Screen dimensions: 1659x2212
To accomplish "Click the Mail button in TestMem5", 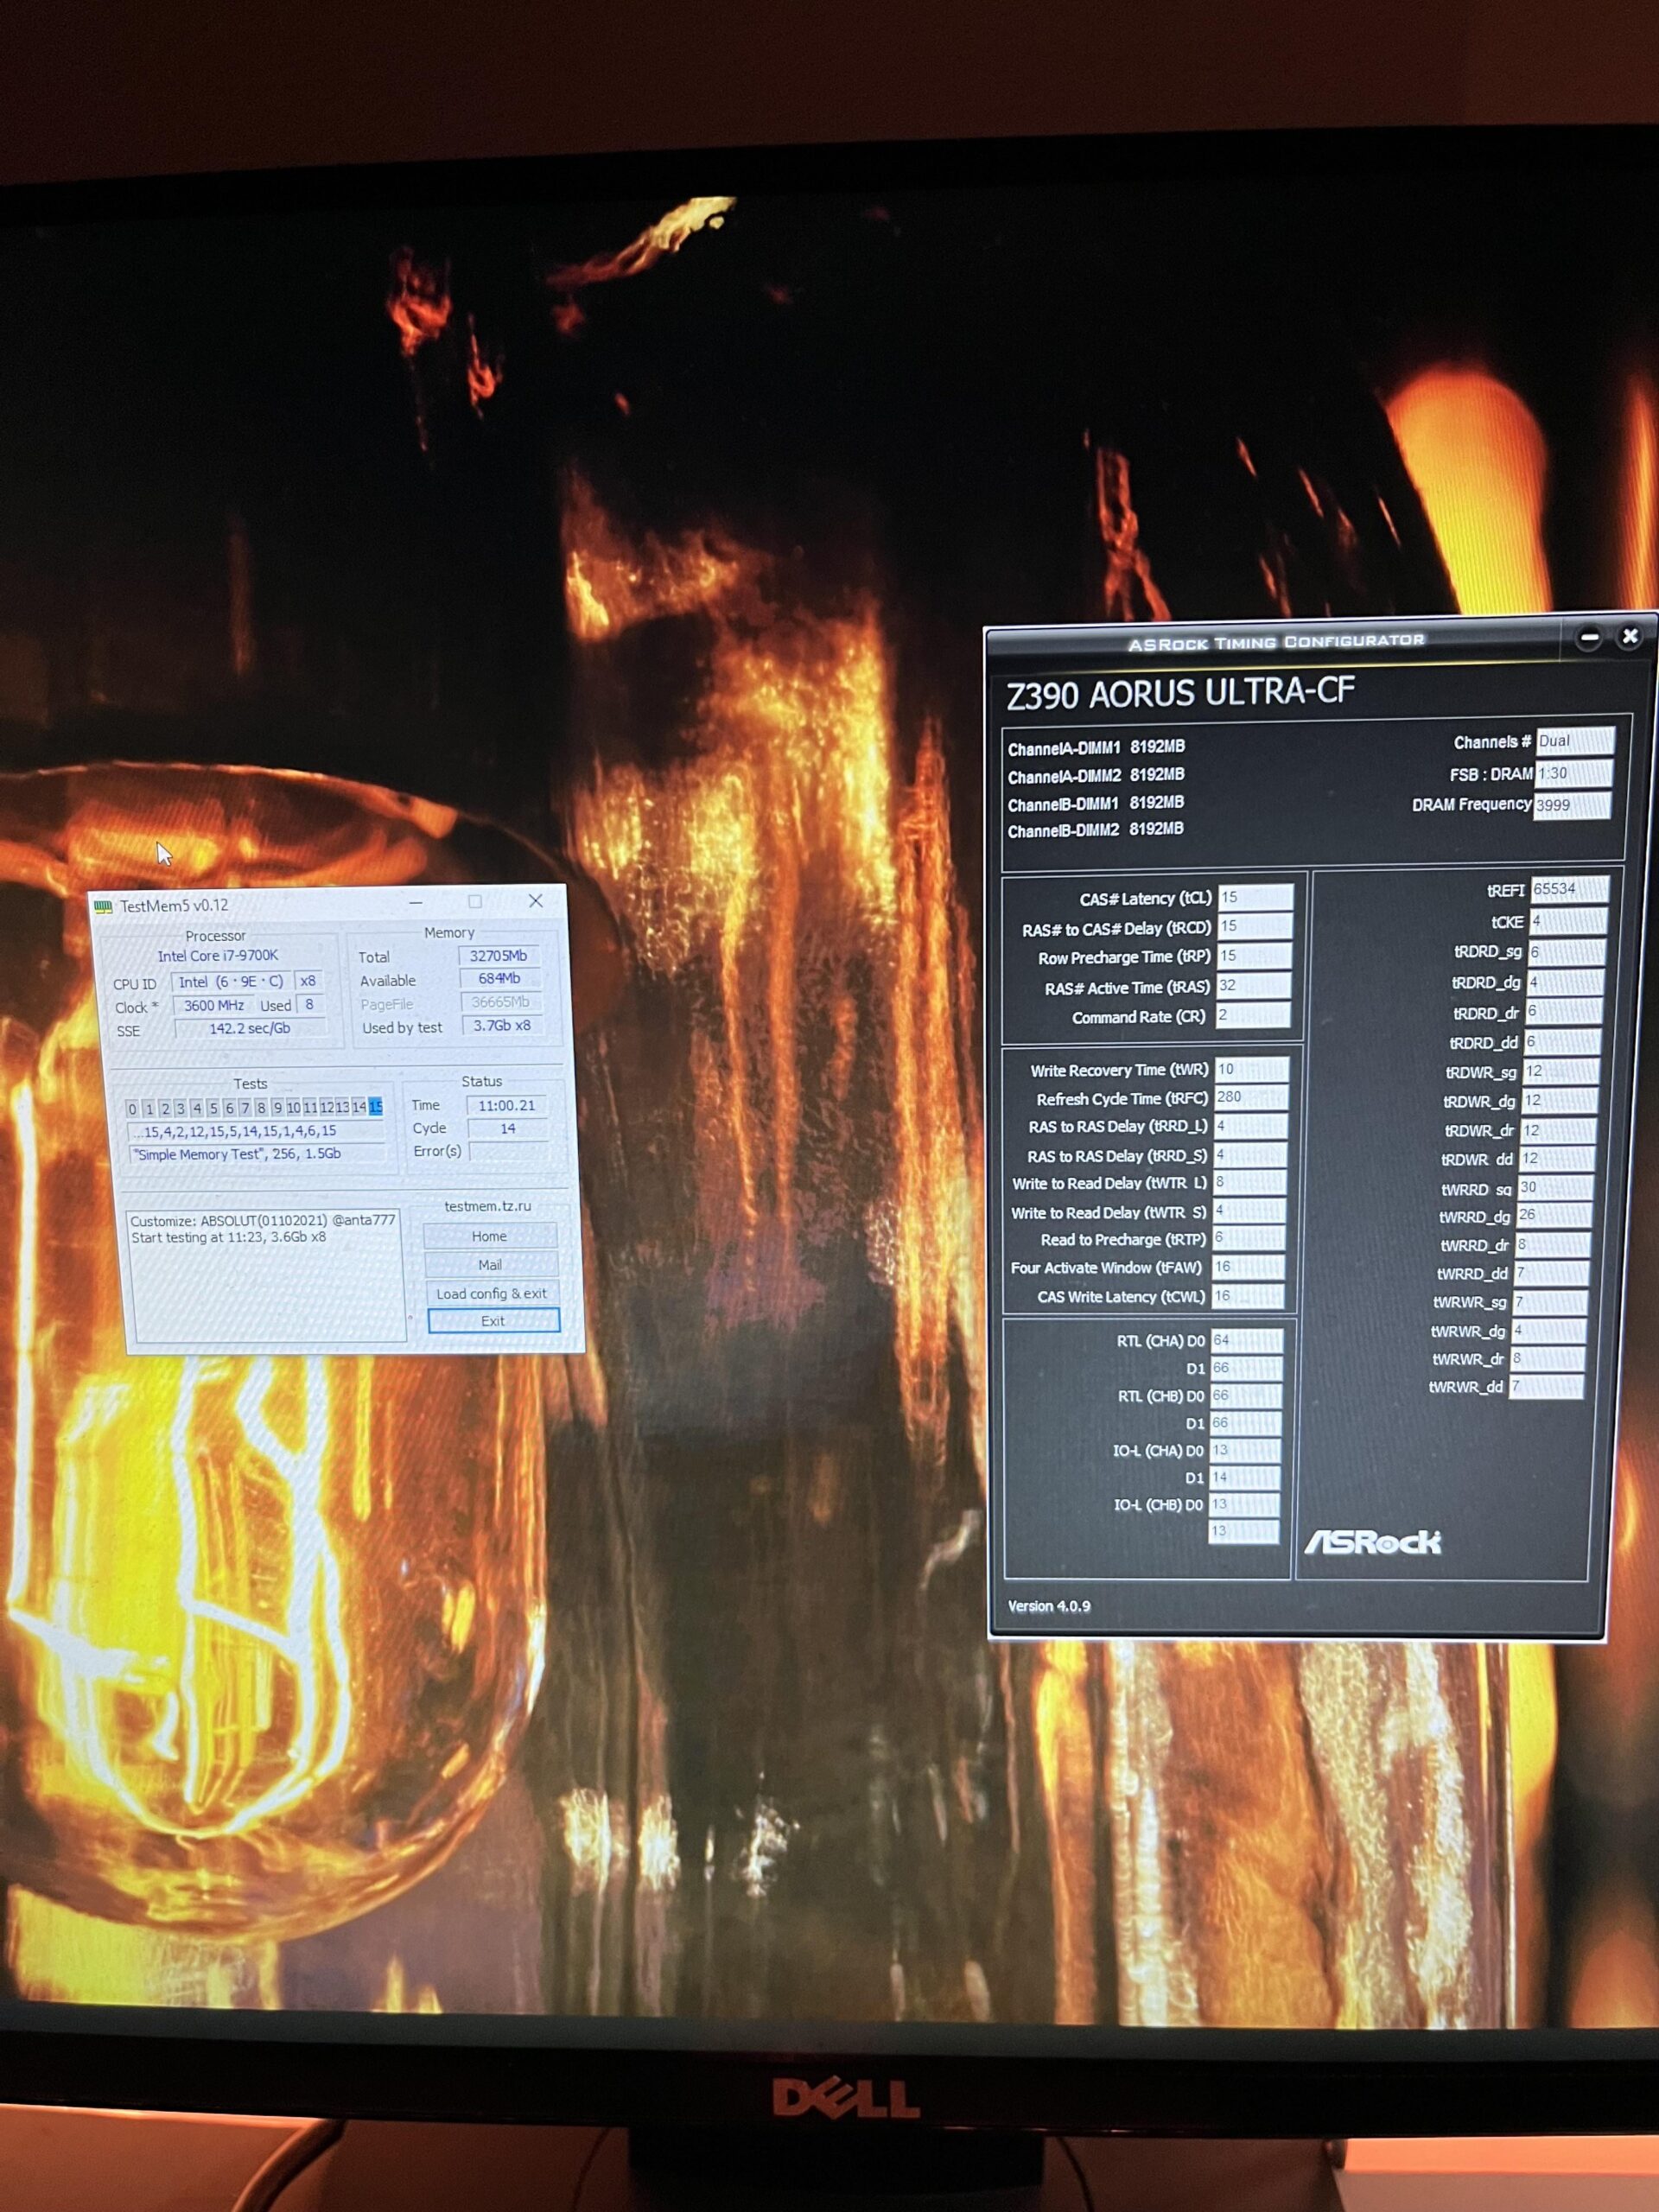I will tap(490, 1265).
